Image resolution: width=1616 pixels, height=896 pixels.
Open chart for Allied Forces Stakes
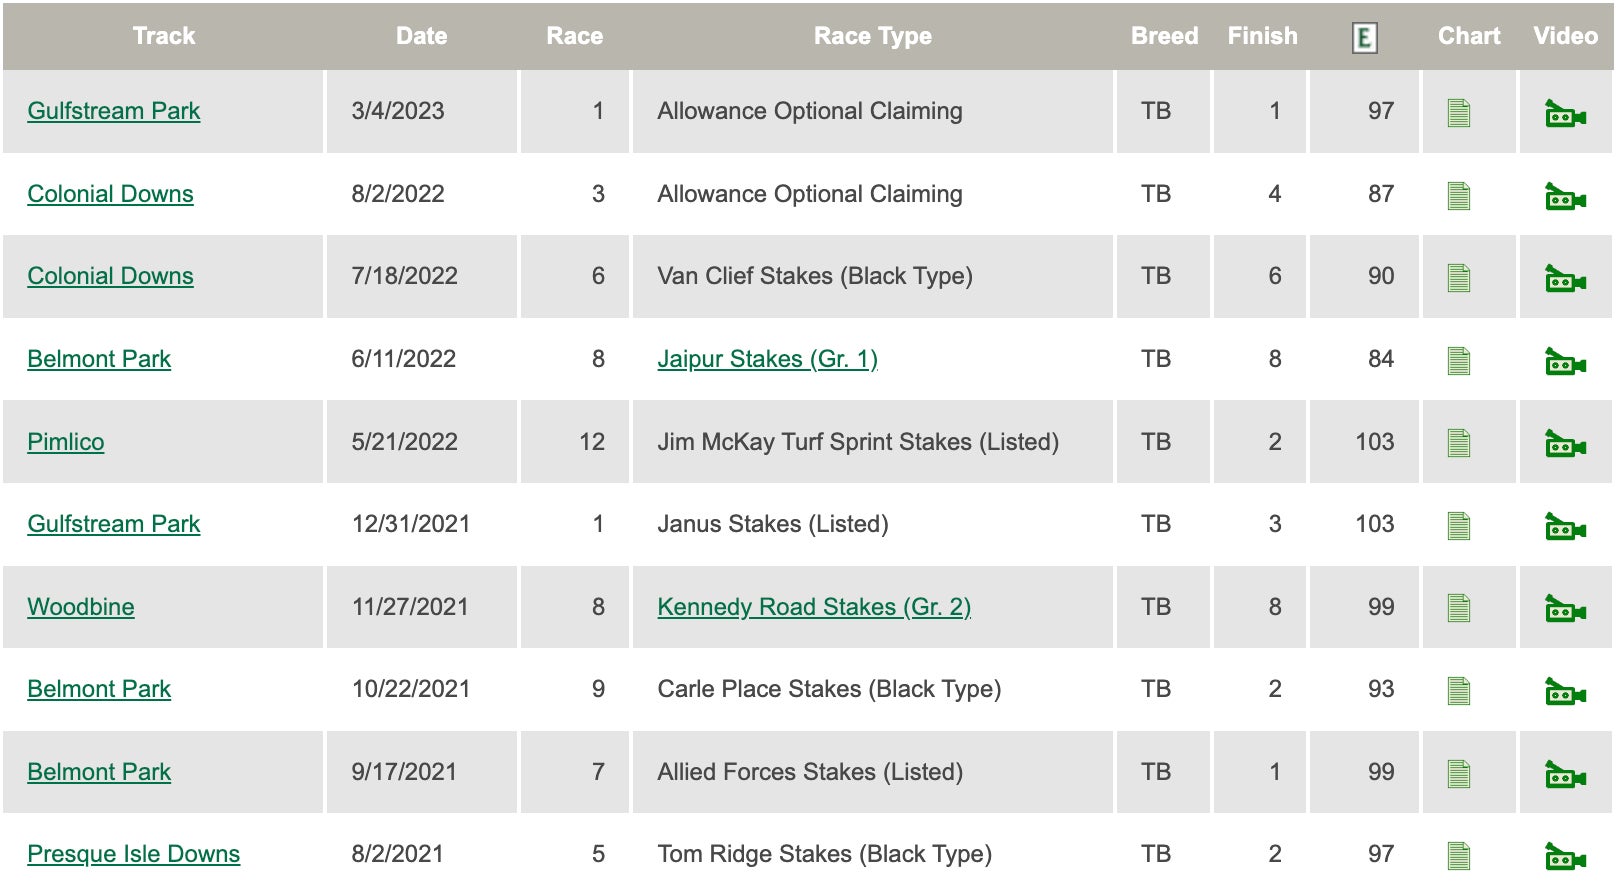coord(1459,774)
